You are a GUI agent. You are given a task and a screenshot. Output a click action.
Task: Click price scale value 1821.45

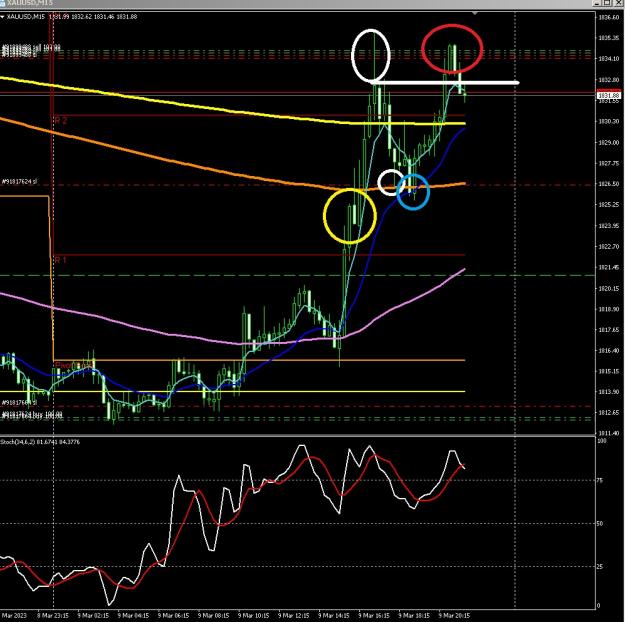pyautogui.click(x=608, y=267)
